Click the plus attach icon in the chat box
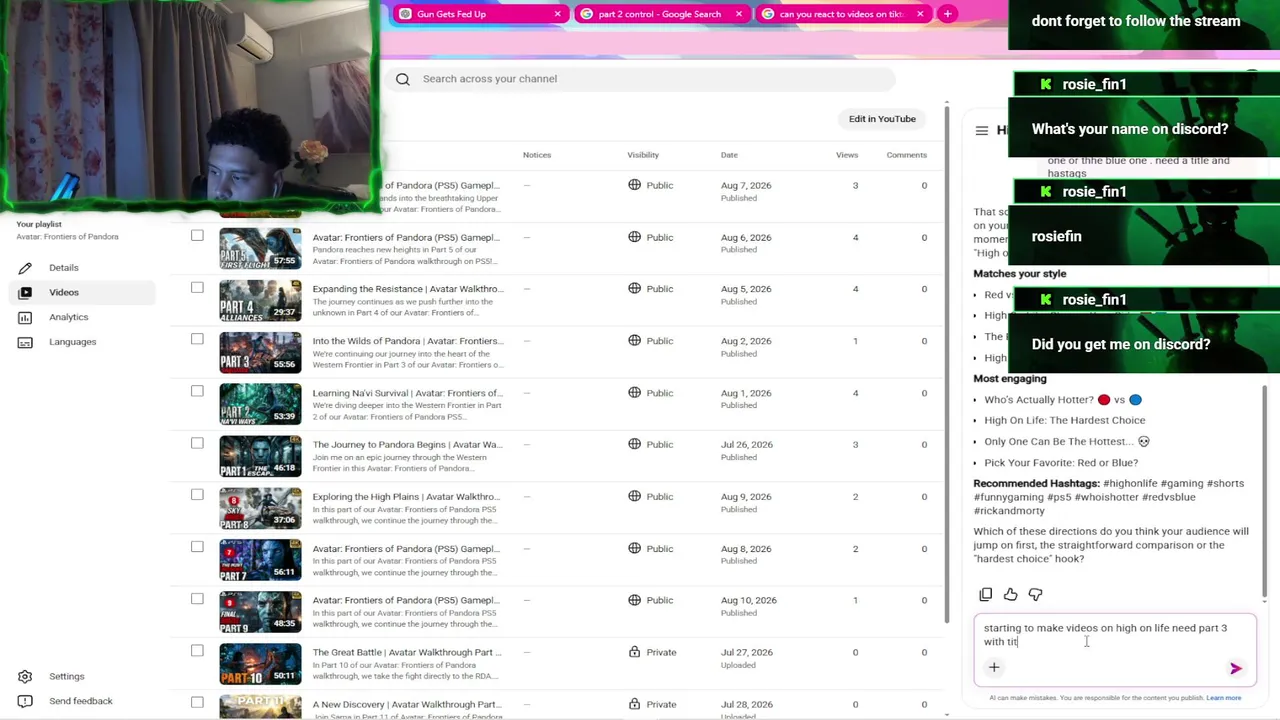The height and width of the screenshot is (720, 1280). click(994, 667)
